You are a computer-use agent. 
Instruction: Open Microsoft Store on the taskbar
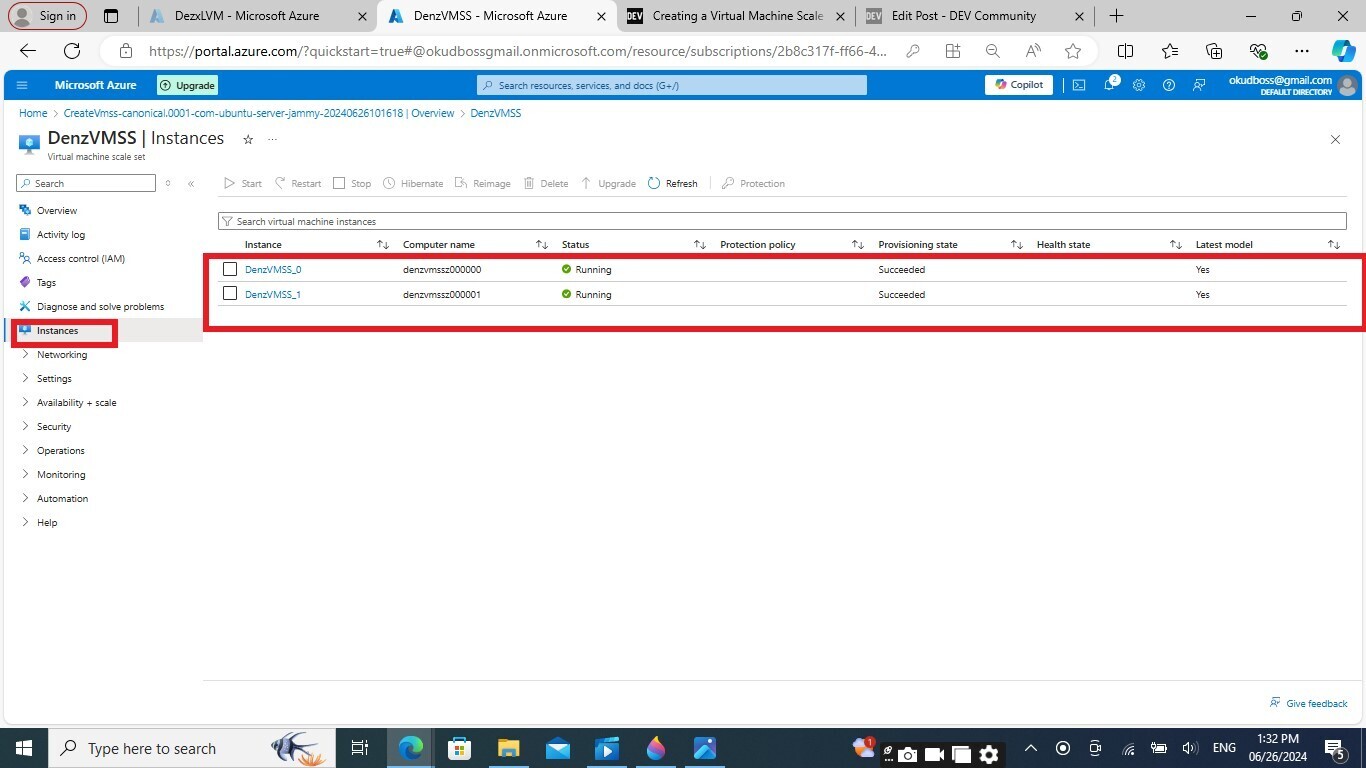(x=459, y=748)
